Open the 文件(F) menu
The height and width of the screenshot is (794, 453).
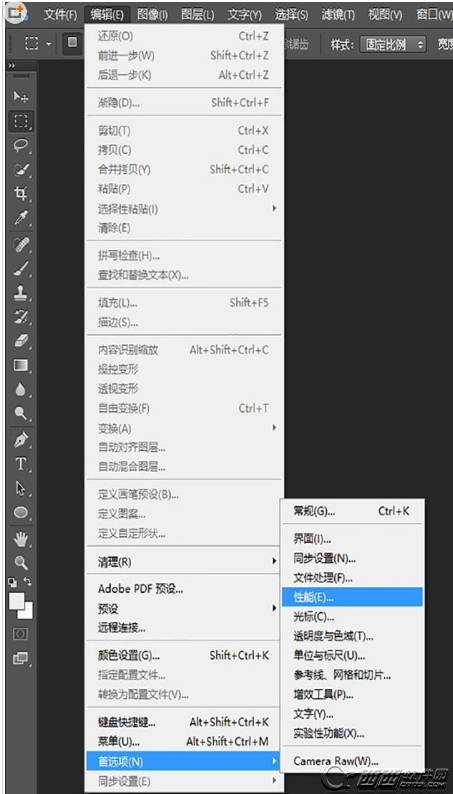coord(60,15)
